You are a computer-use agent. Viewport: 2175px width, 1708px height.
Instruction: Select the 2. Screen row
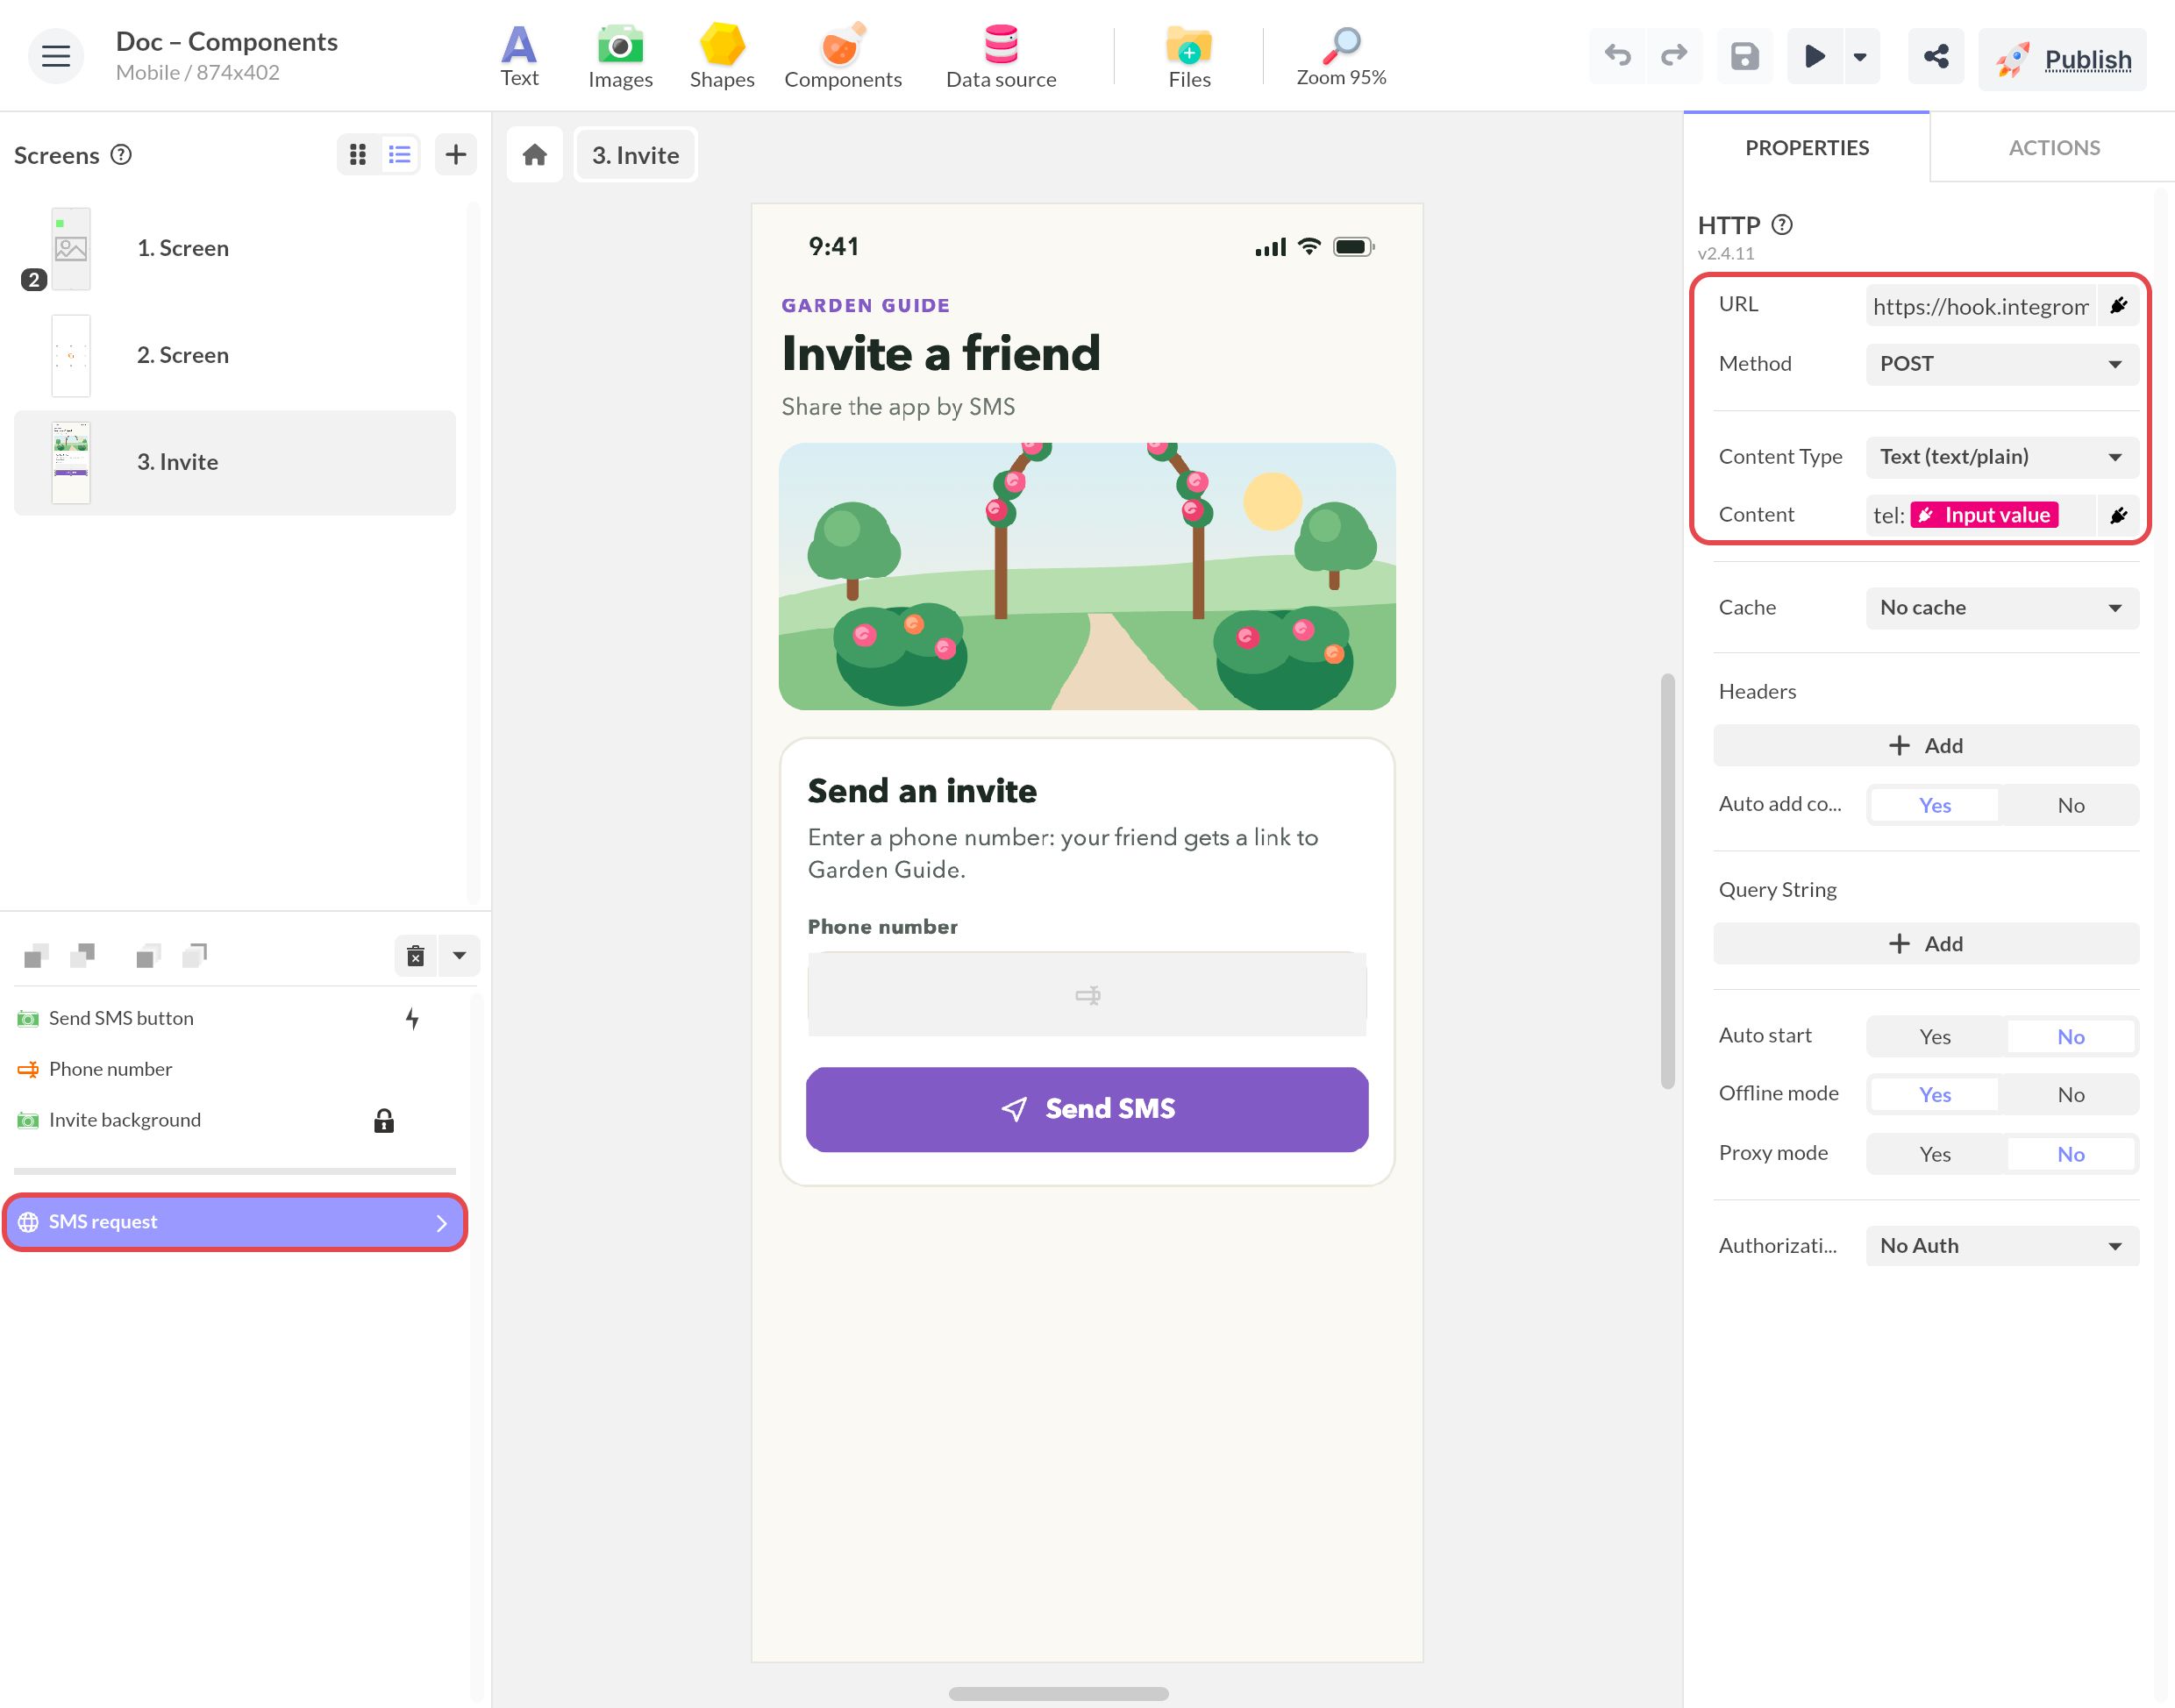[x=235, y=356]
